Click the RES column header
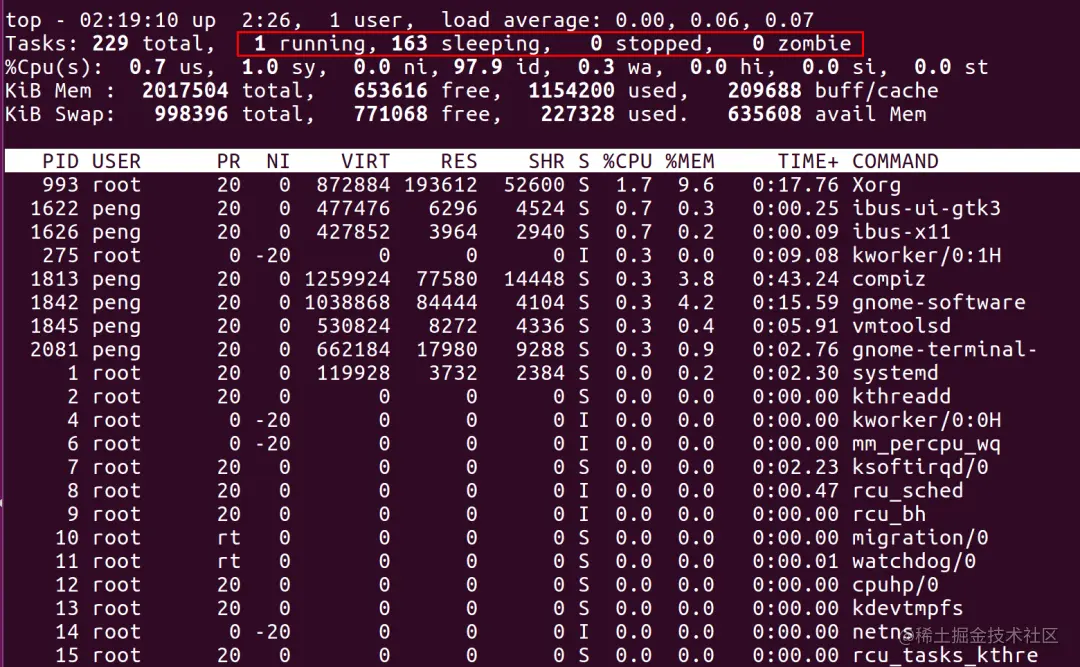 coord(459,161)
